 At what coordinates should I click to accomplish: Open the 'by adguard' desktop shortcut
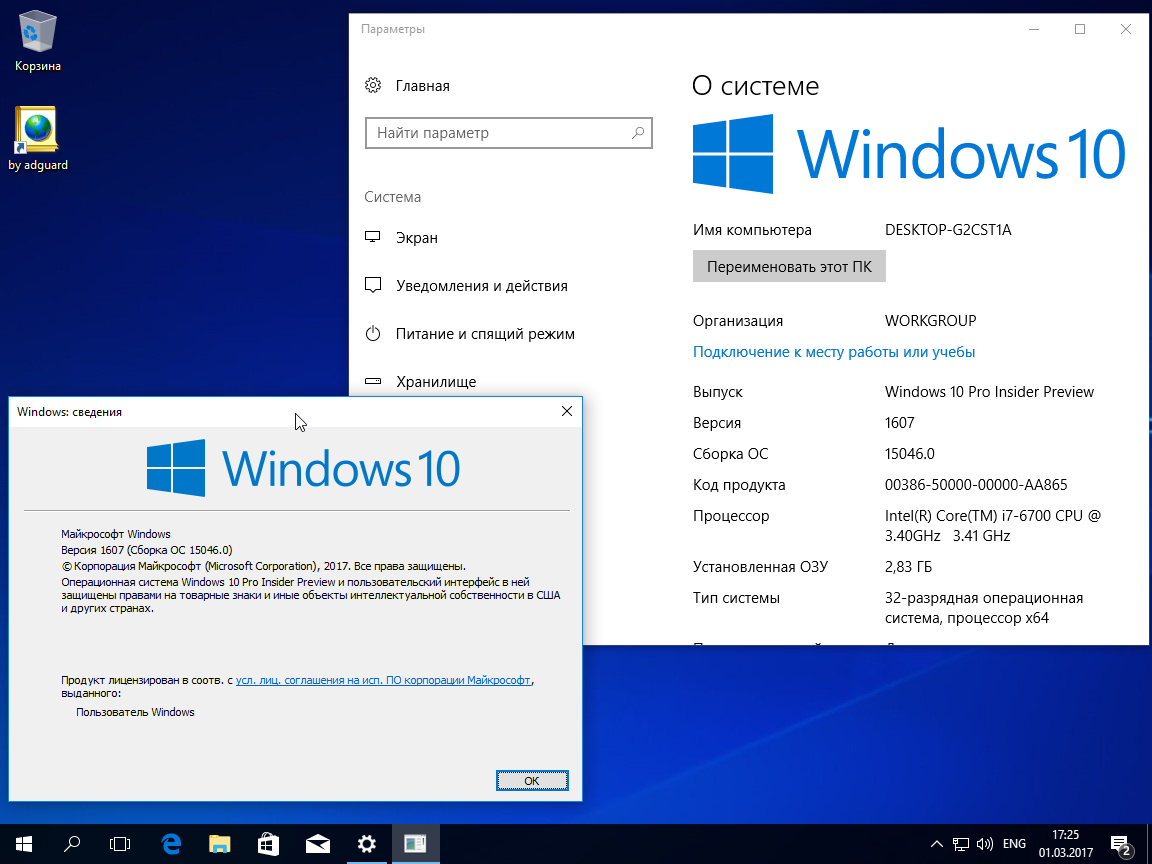pyautogui.click(x=37, y=140)
